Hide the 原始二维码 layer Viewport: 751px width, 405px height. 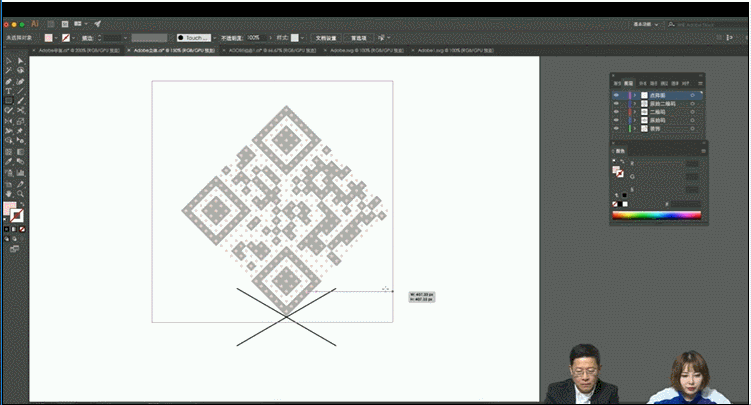point(616,103)
